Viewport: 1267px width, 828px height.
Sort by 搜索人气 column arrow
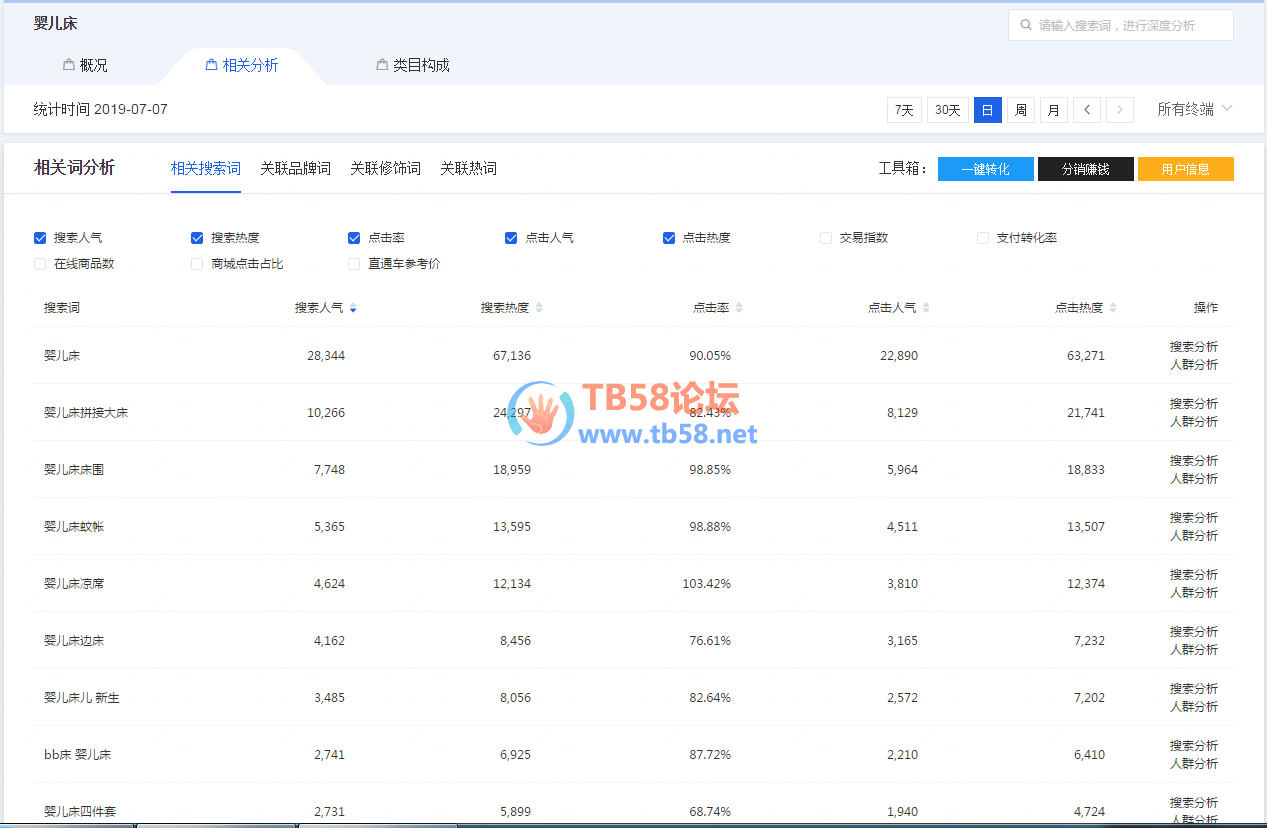[x=353, y=308]
